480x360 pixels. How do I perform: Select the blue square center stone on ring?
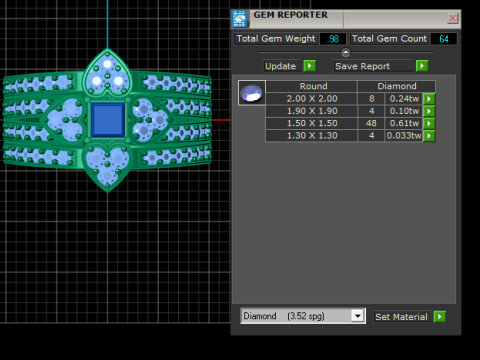(x=108, y=120)
